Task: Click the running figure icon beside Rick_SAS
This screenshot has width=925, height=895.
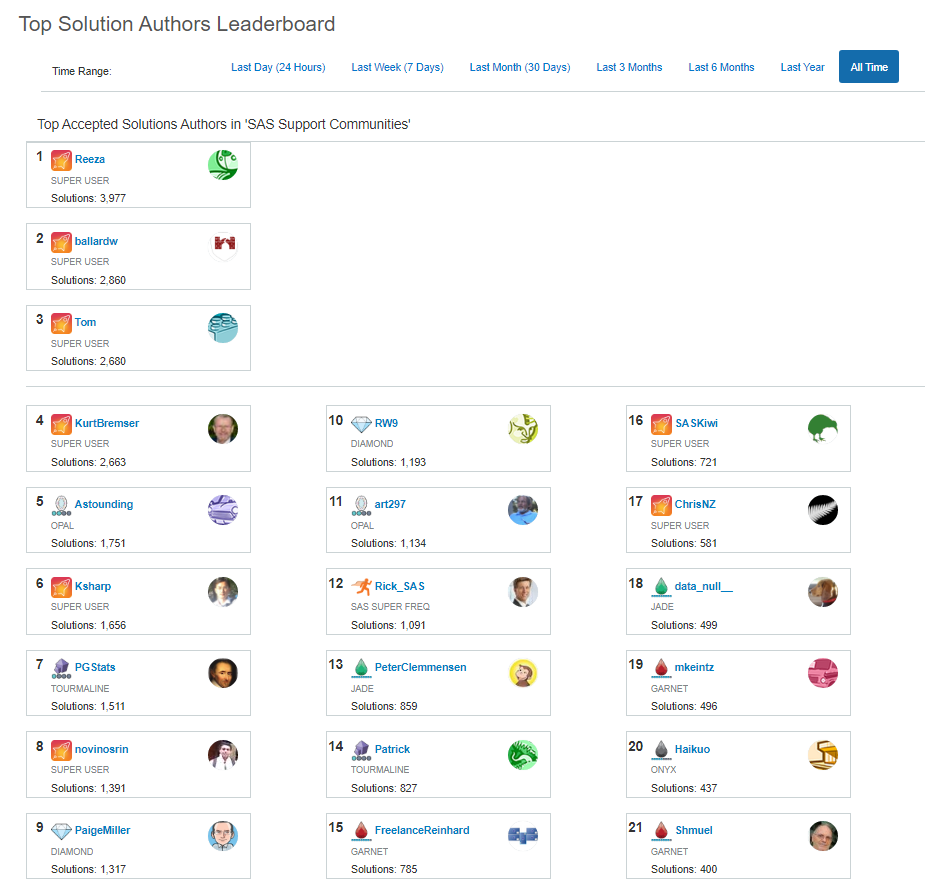Action: click(361, 586)
